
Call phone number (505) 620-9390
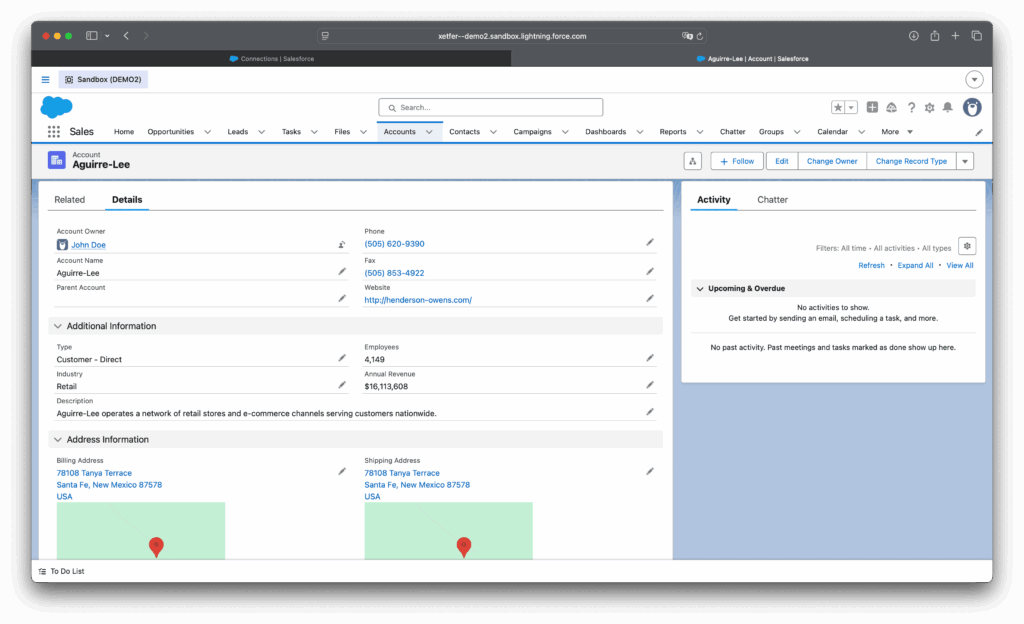point(394,244)
